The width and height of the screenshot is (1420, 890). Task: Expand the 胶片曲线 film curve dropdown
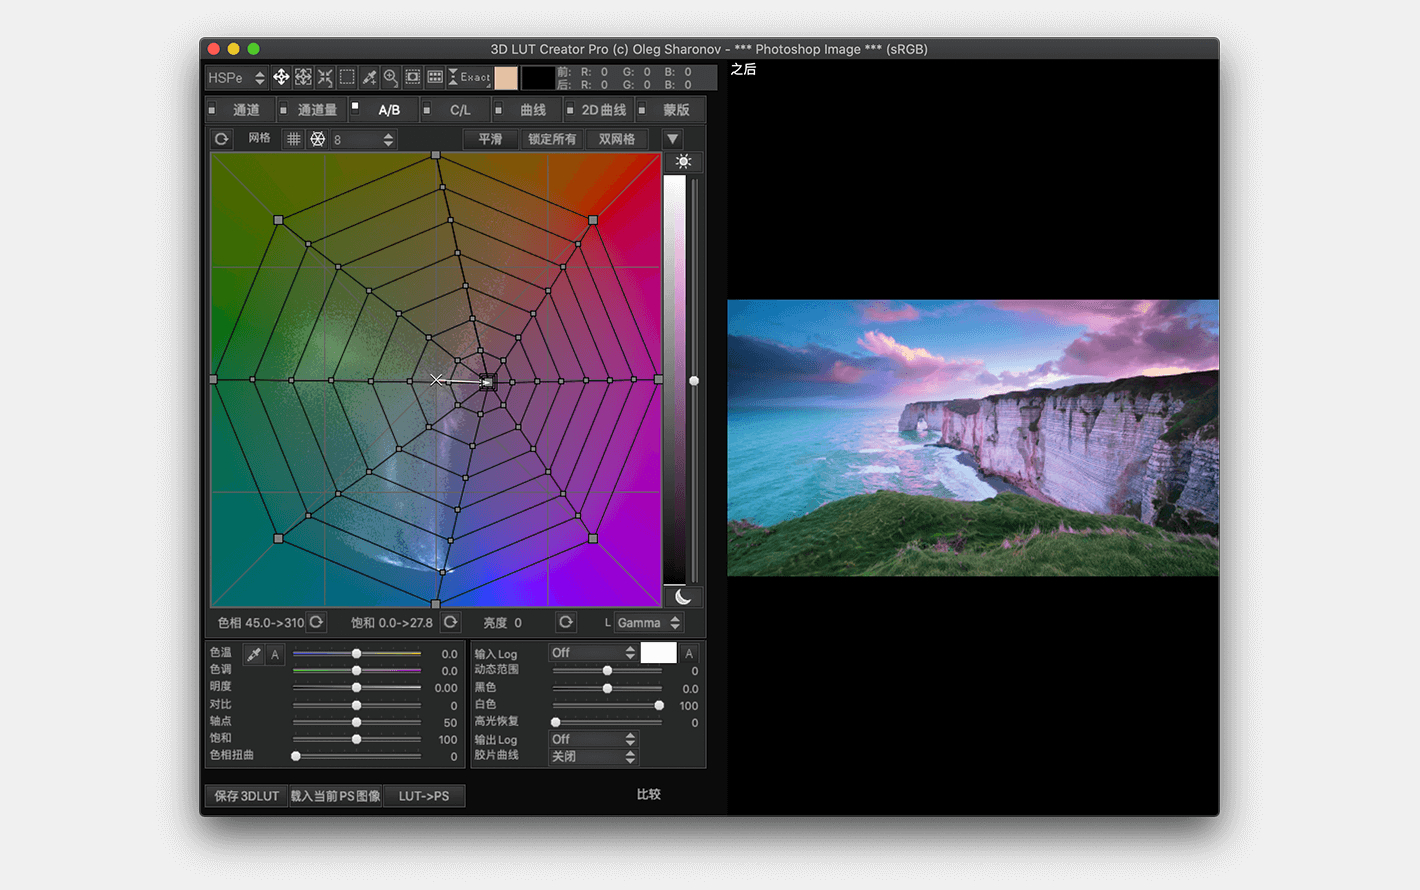tap(593, 757)
